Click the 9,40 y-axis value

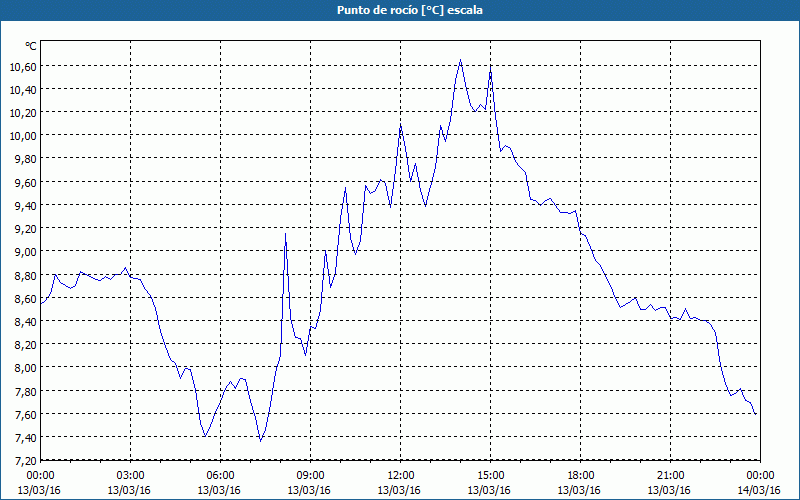click(x=26, y=206)
